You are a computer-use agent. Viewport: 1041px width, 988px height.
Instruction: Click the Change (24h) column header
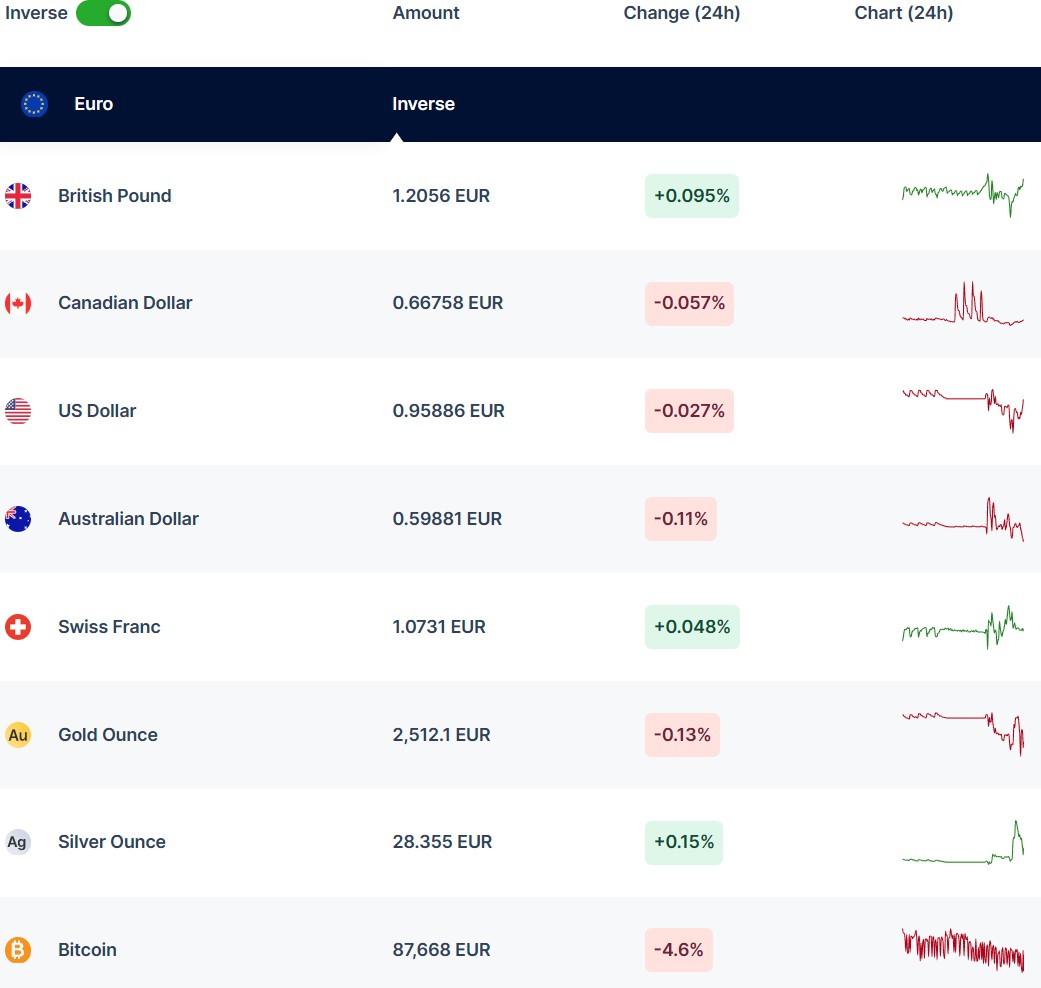click(x=681, y=13)
